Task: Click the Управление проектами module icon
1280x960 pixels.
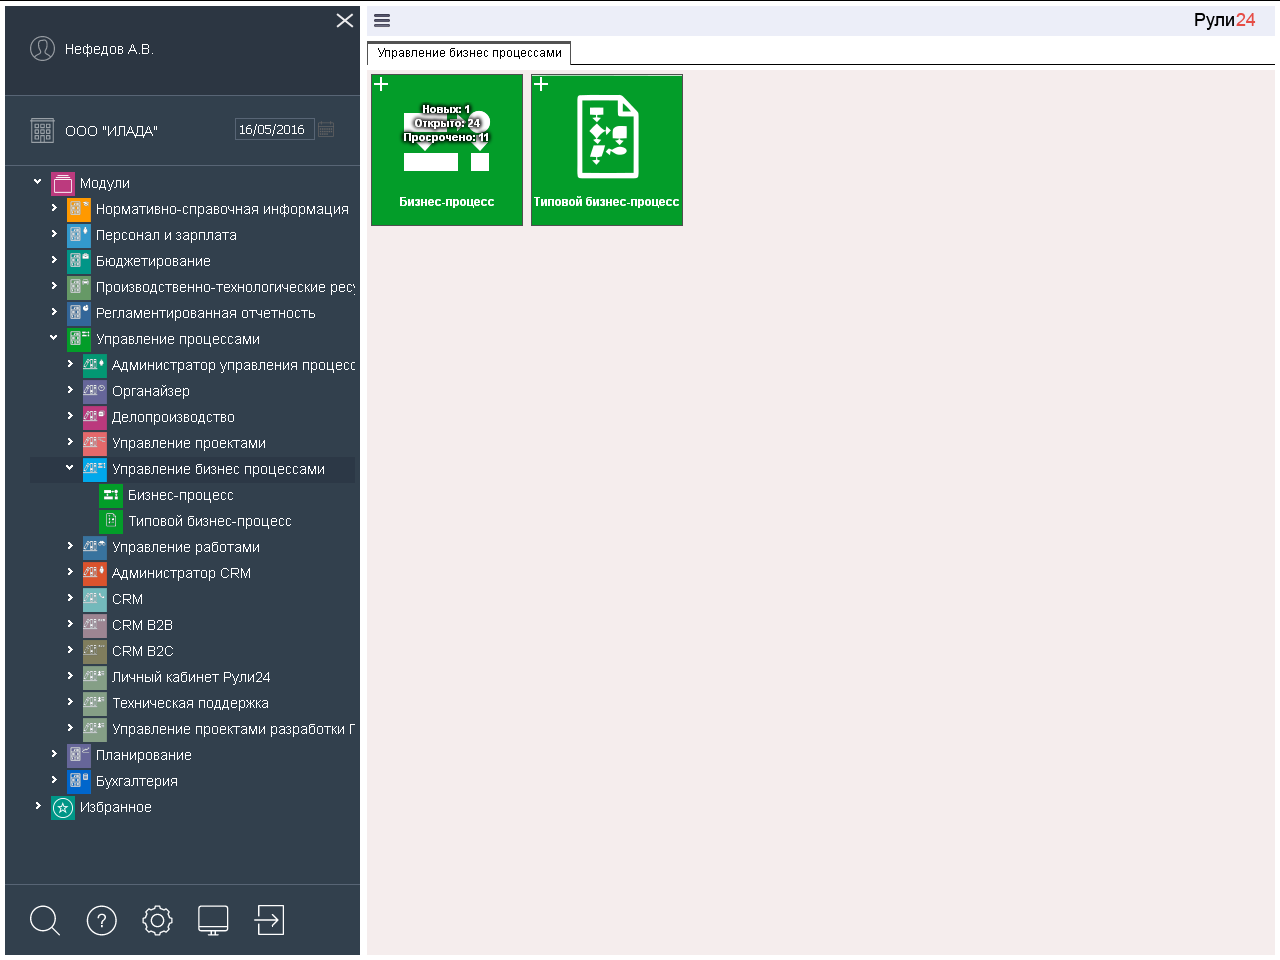Action: 95,443
